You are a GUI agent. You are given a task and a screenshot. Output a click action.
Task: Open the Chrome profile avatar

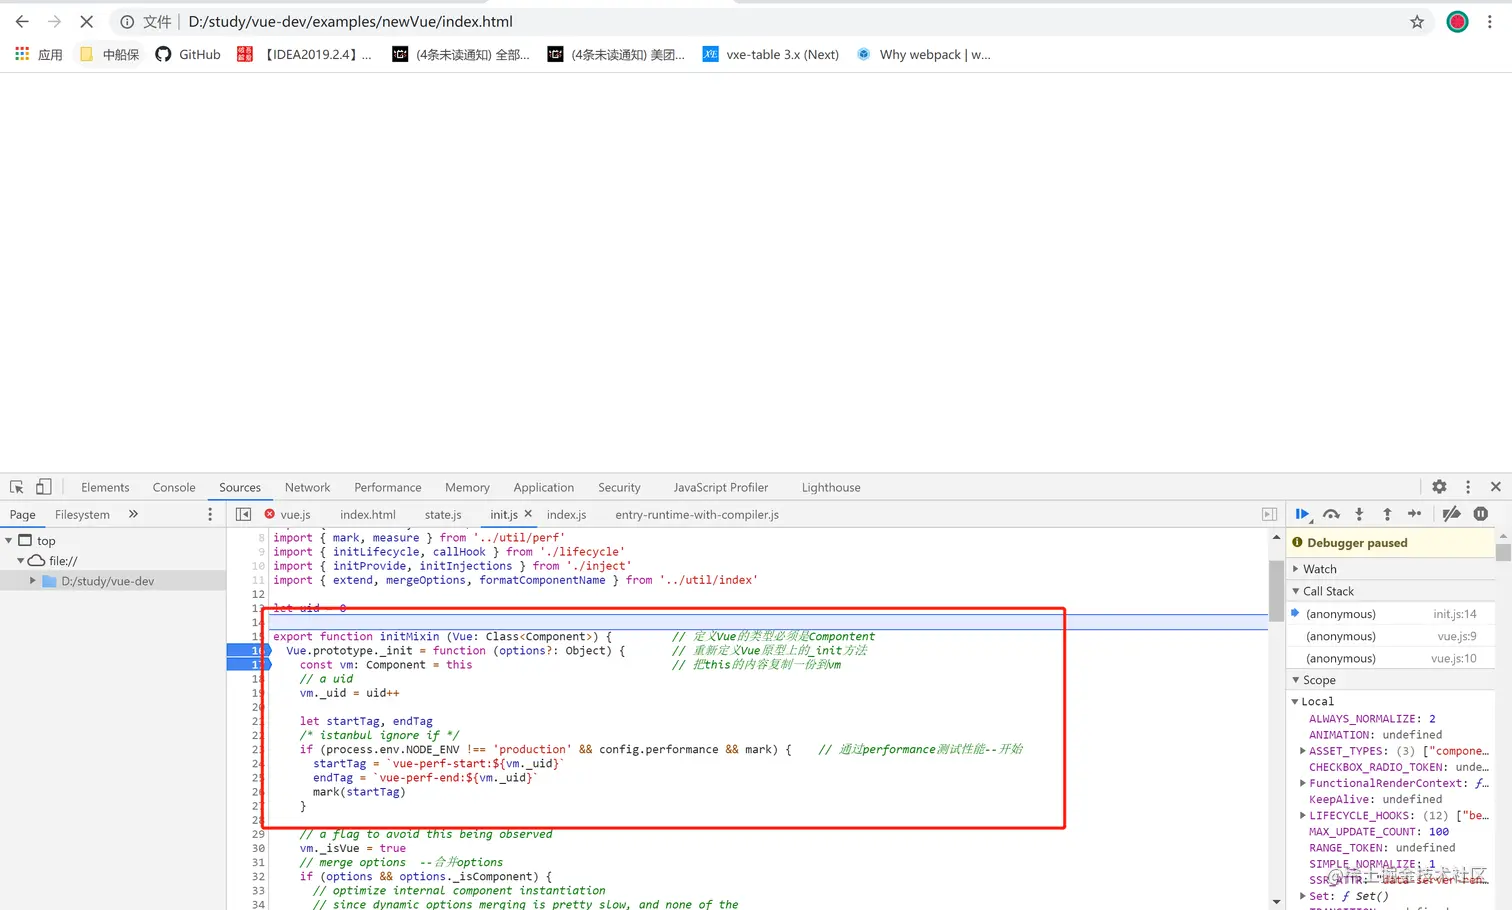click(1457, 21)
